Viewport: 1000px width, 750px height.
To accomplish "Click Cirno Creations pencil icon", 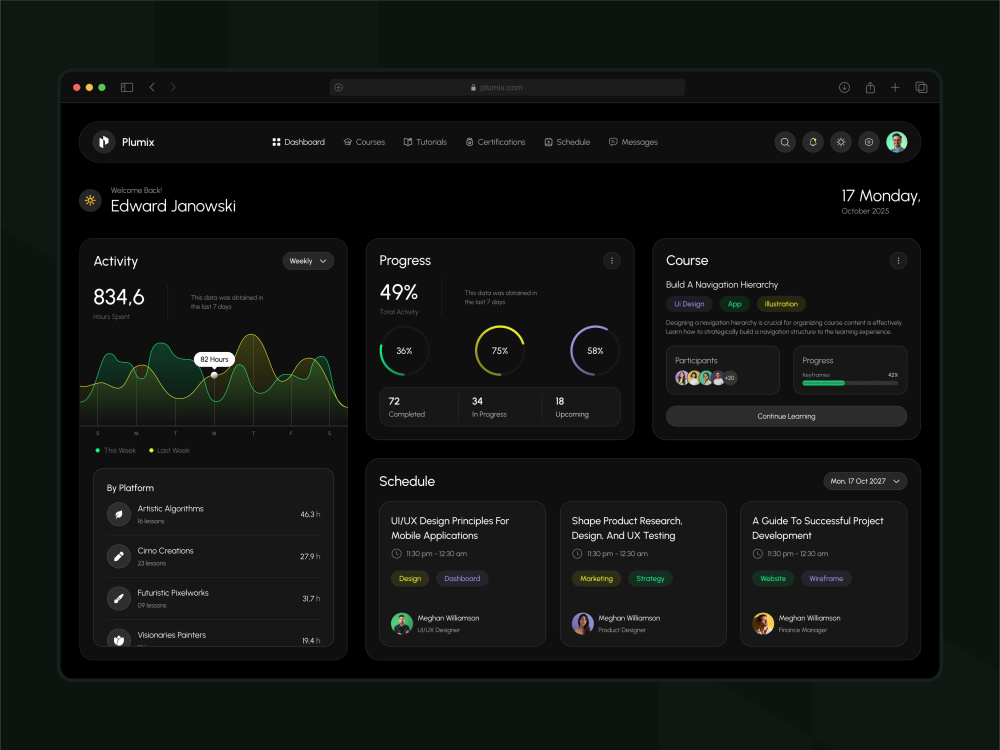I will [119, 556].
